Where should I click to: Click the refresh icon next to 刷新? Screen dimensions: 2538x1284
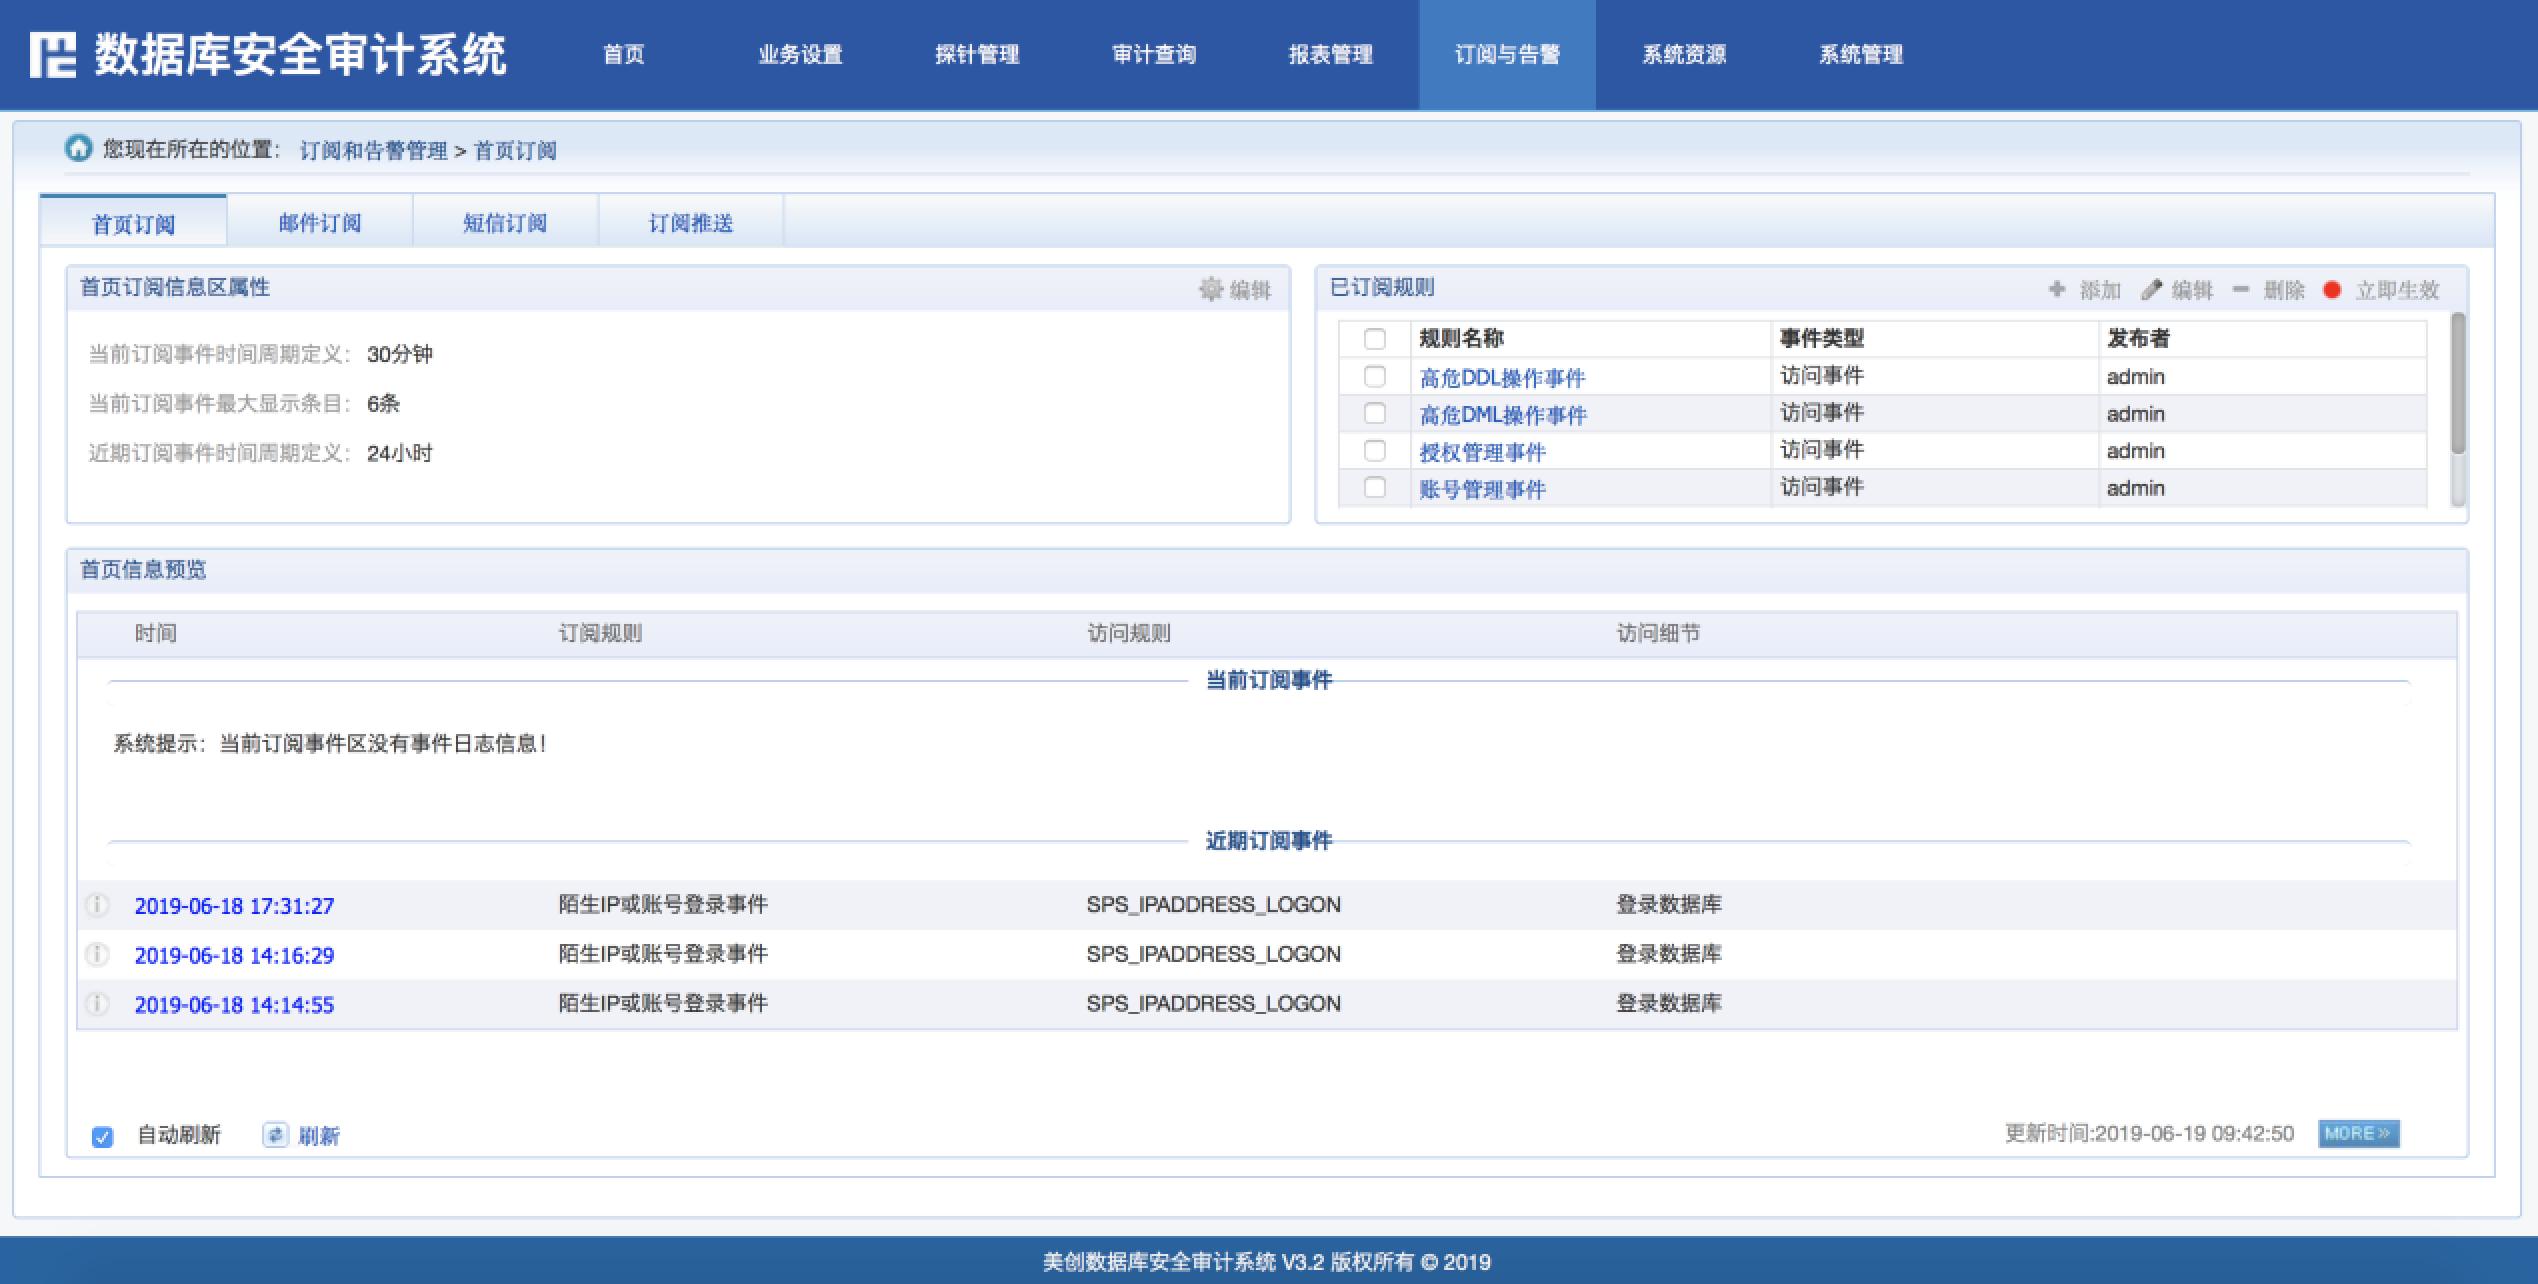(275, 1134)
